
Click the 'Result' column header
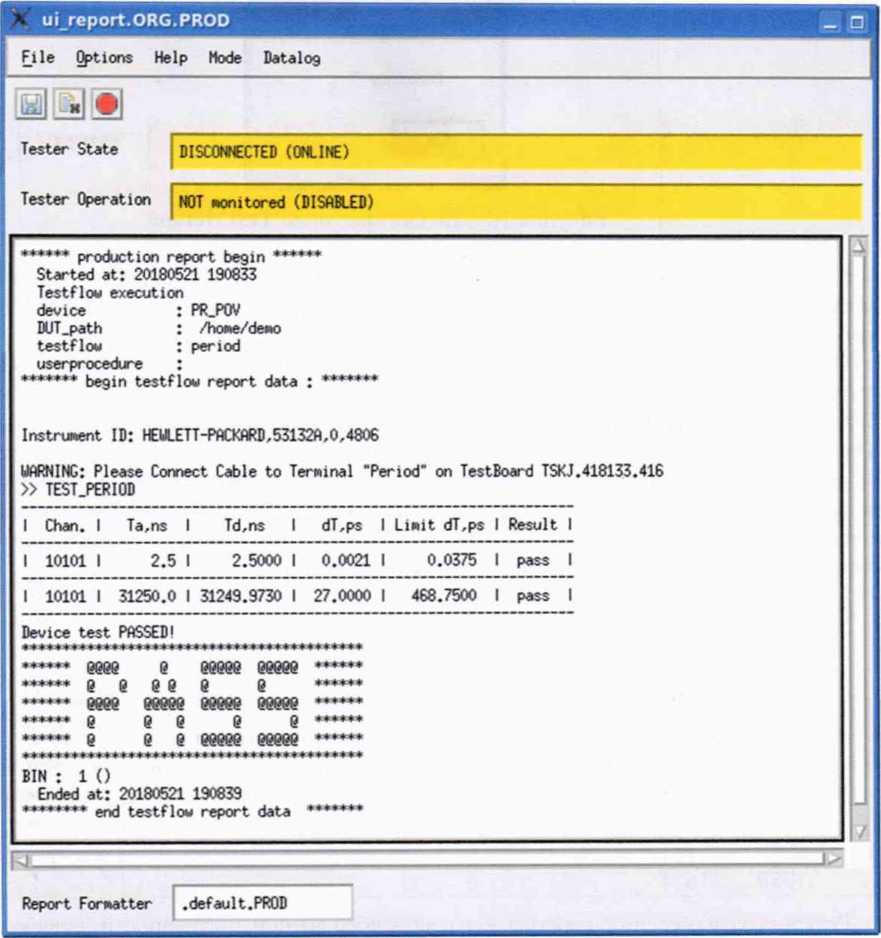point(533,525)
